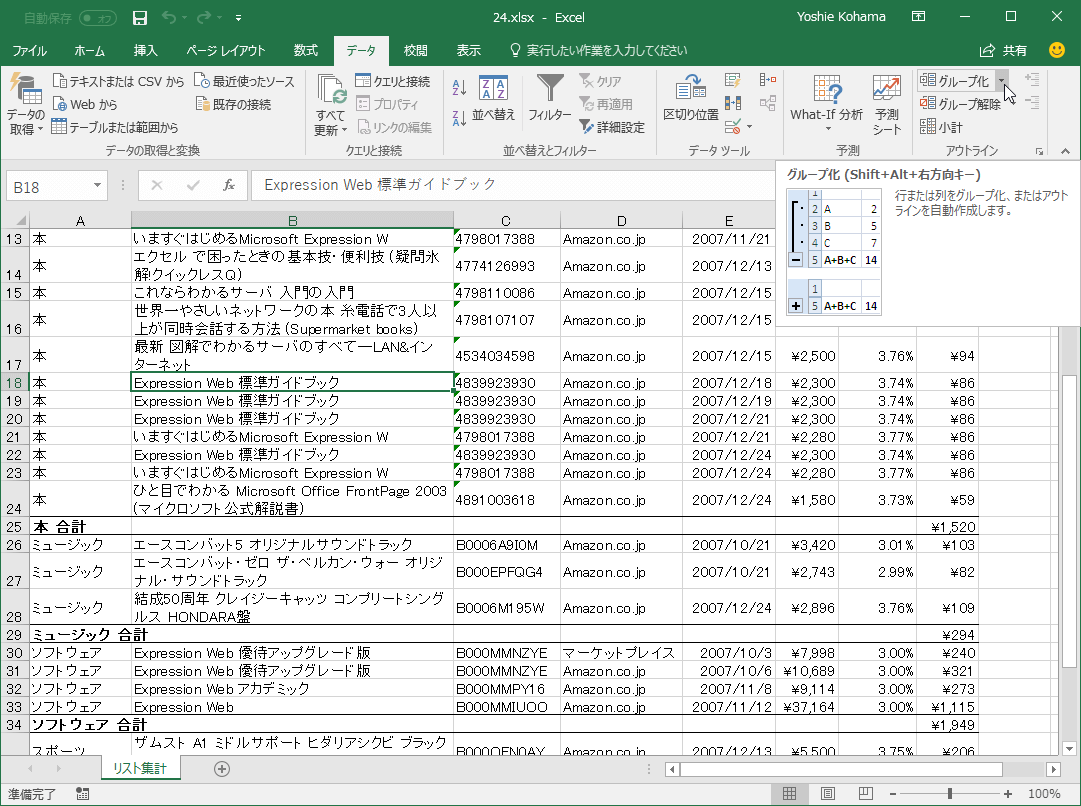Click the insert function fx icon
Image resolution: width=1081 pixels, height=806 pixels.
[x=228, y=185]
